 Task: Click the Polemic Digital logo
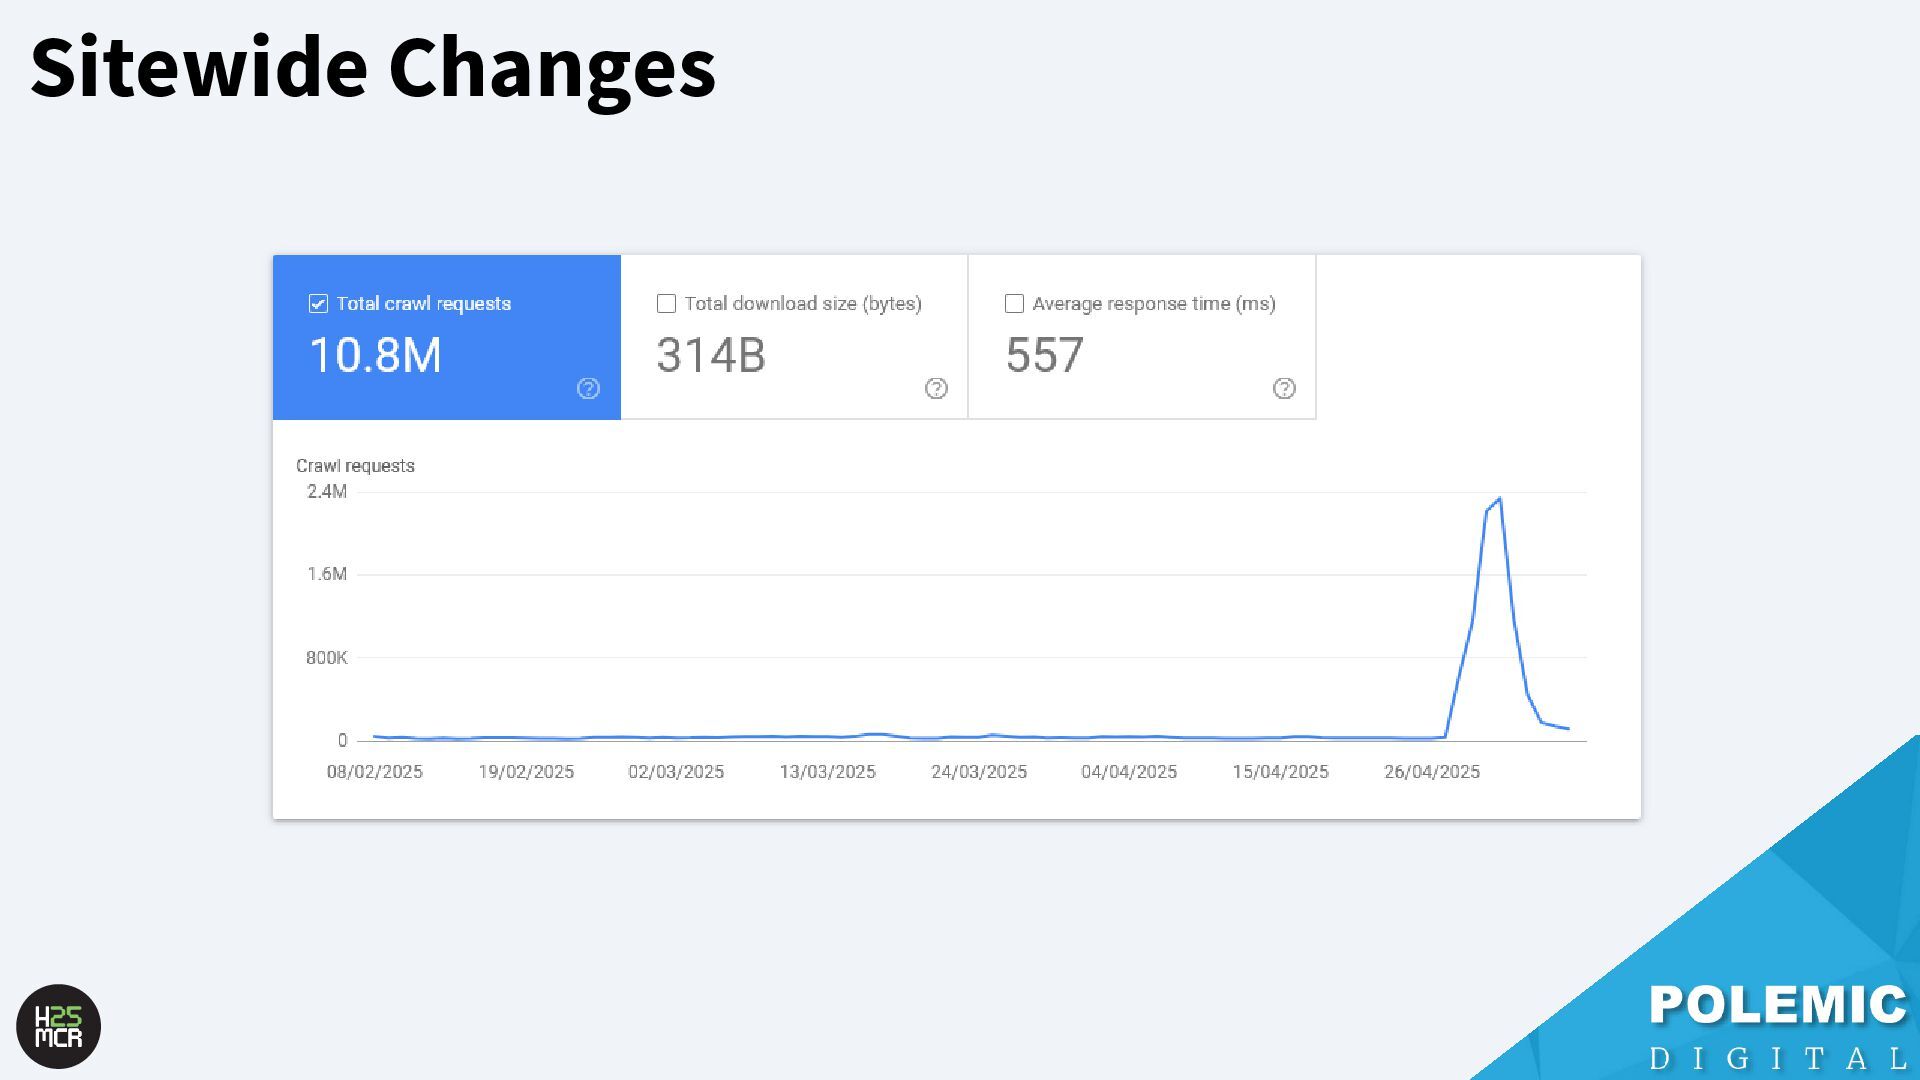[1777, 1026]
